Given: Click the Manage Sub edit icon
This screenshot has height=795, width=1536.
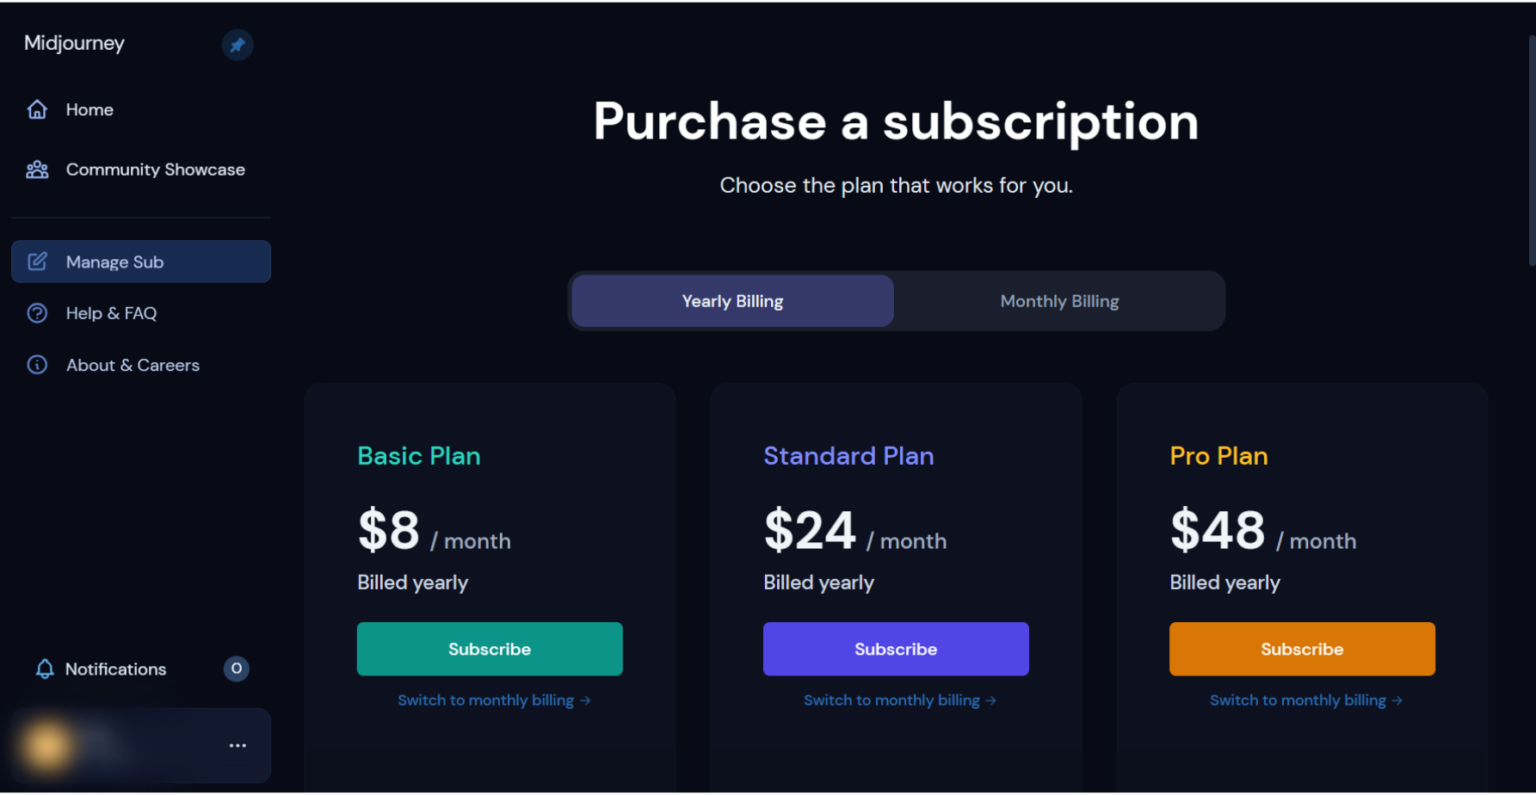Looking at the screenshot, I should coord(37,262).
